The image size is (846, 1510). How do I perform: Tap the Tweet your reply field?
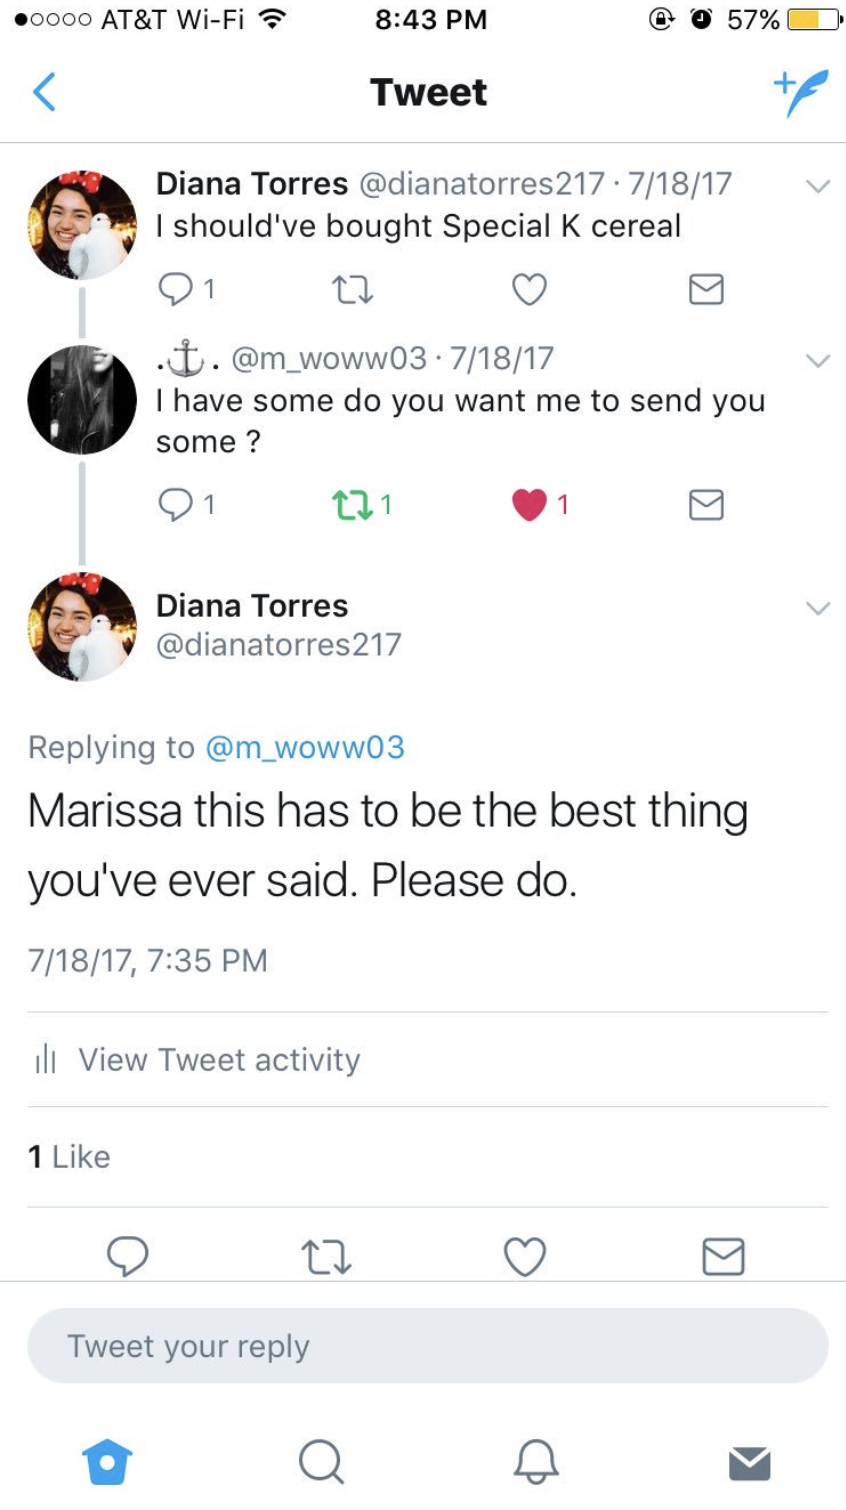coord(427,1346)
